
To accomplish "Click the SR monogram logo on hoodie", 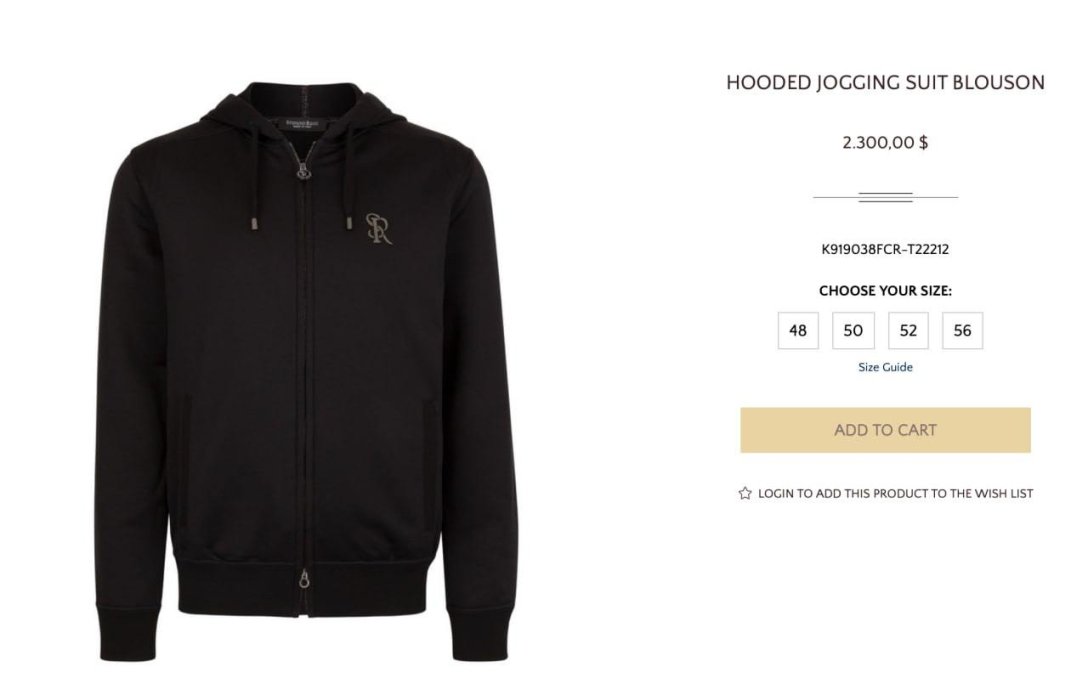I will tap(378, 229).
